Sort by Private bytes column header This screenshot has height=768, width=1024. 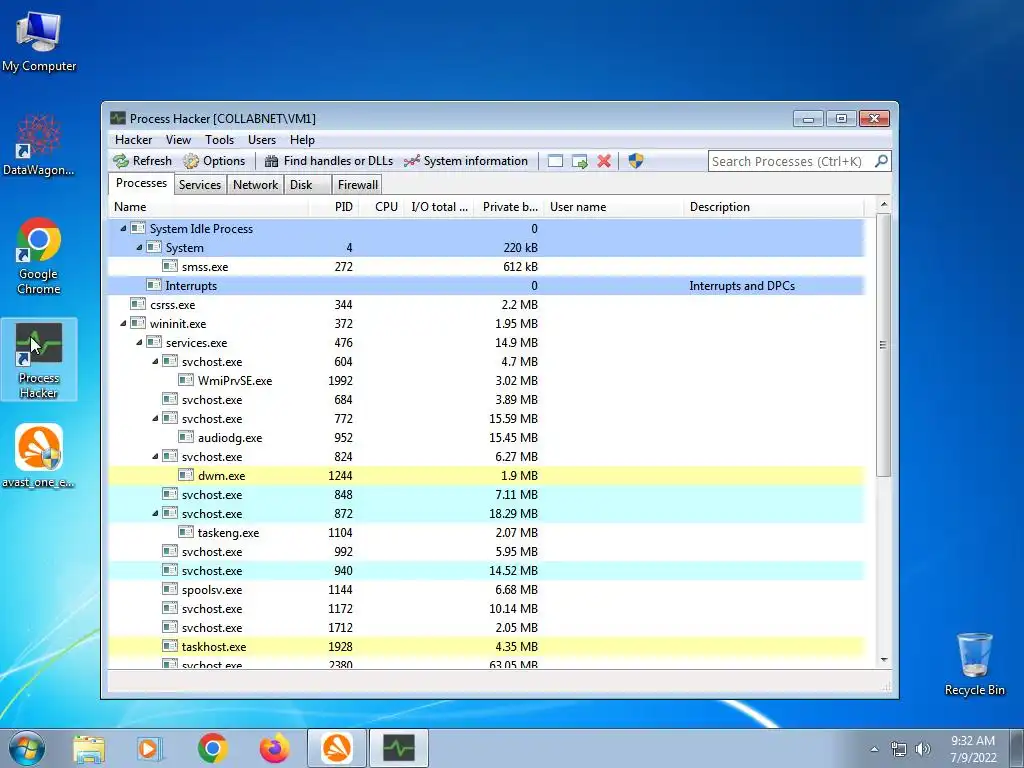509,207
